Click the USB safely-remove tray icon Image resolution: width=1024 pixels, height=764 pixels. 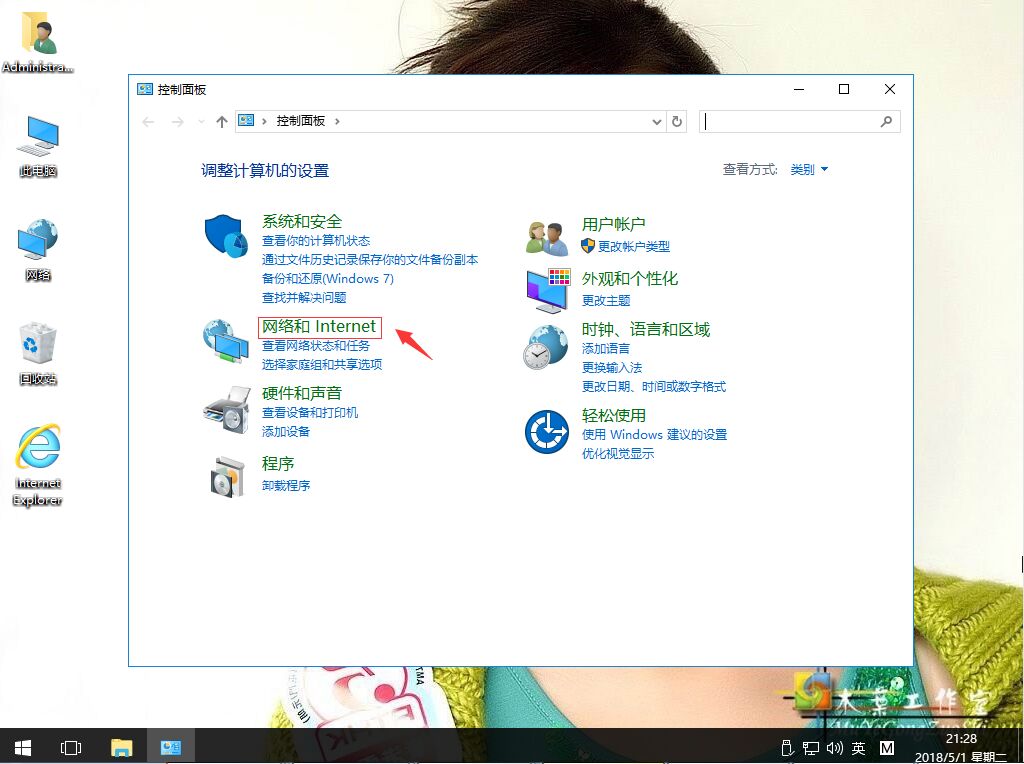click(x=788, y=748)
